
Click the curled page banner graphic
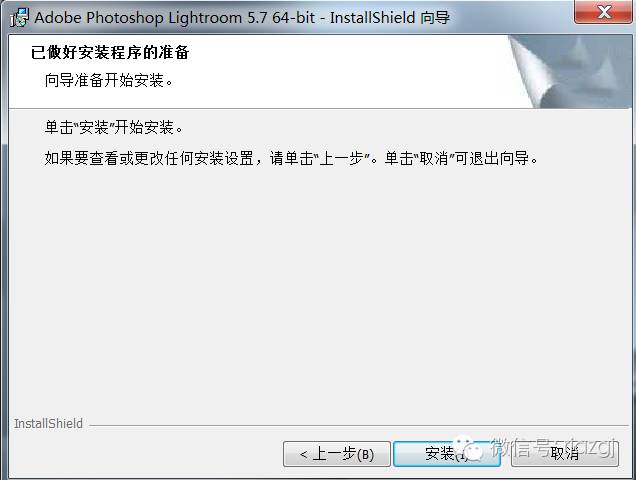click(570, 72)
